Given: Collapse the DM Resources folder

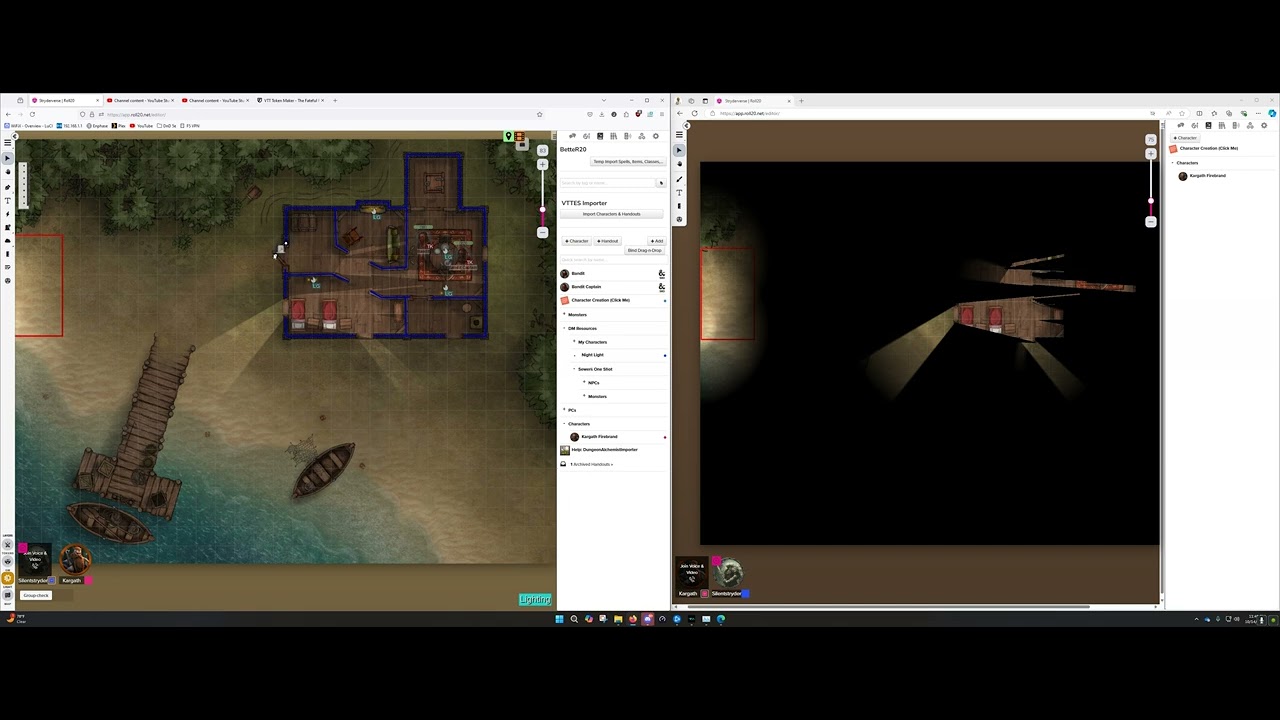Looking at the screenshot, I should tap(582, 328).
